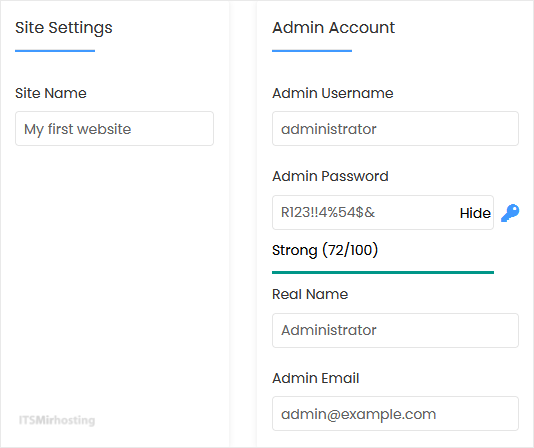The image size is (534, 448).
Task: Click the Strong (72/100) strength label
Action: (325, 250)
